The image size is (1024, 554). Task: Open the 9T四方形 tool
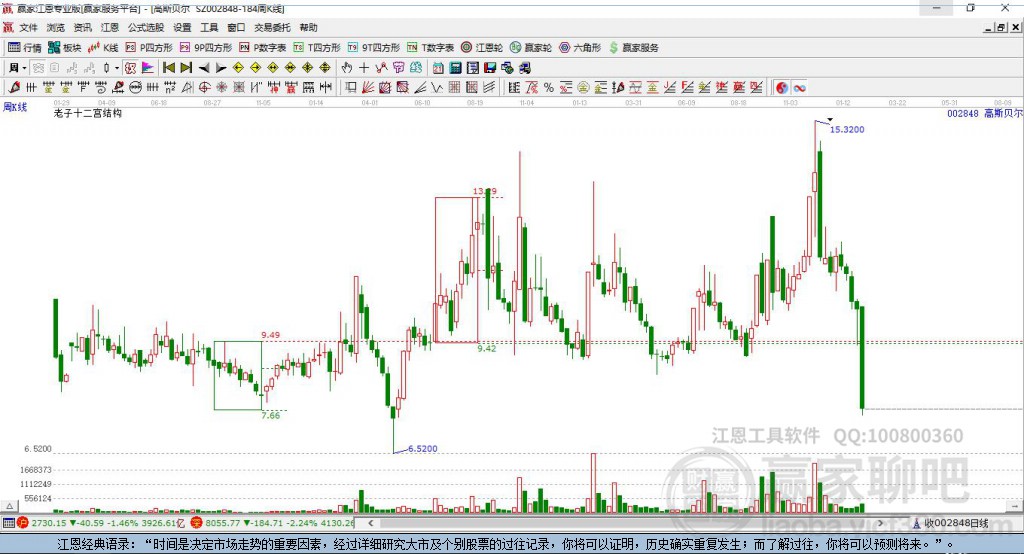(x=374, y=48)
